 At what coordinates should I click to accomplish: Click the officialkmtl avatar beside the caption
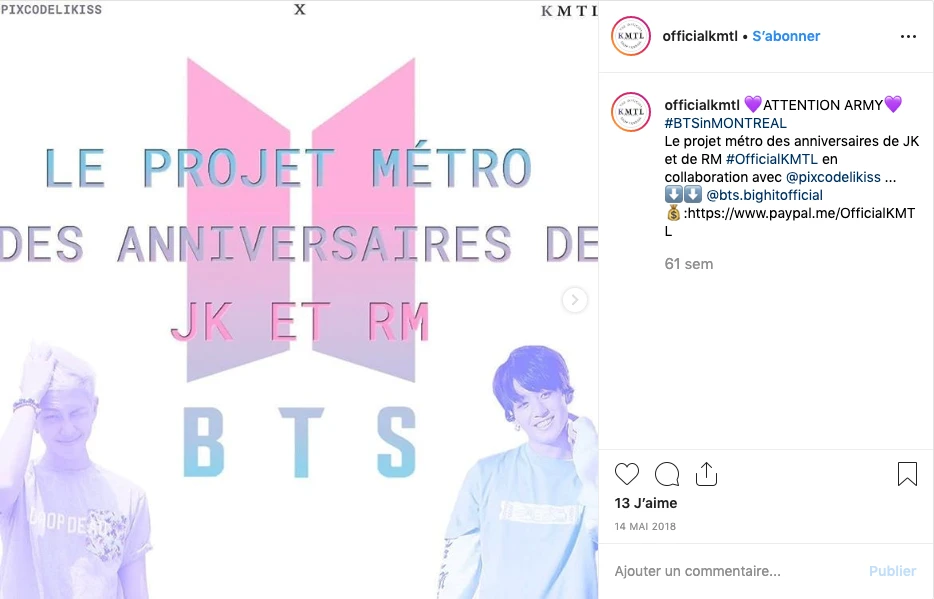point(631,111)
